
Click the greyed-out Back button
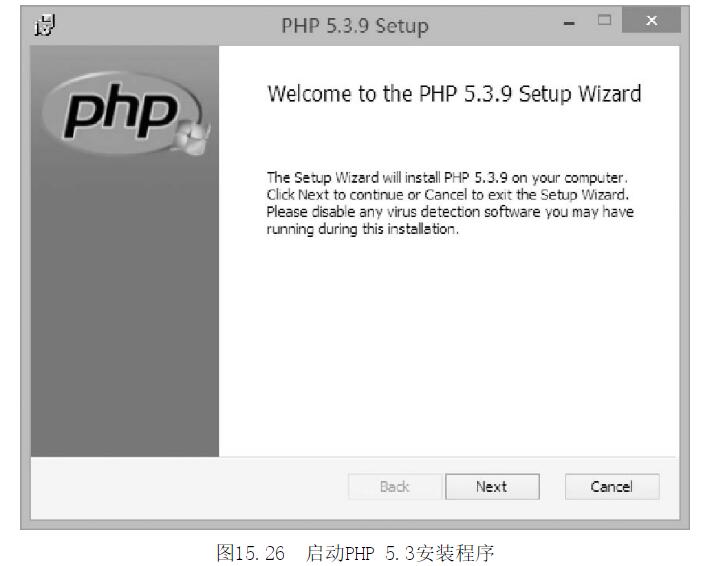pos(395,487)
